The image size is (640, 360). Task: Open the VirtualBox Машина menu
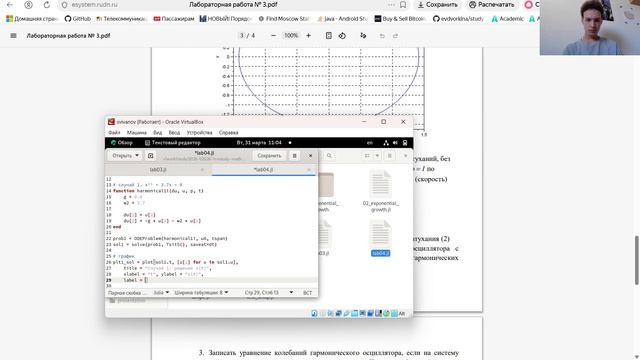pyautogui.click(x=136, y=133)
